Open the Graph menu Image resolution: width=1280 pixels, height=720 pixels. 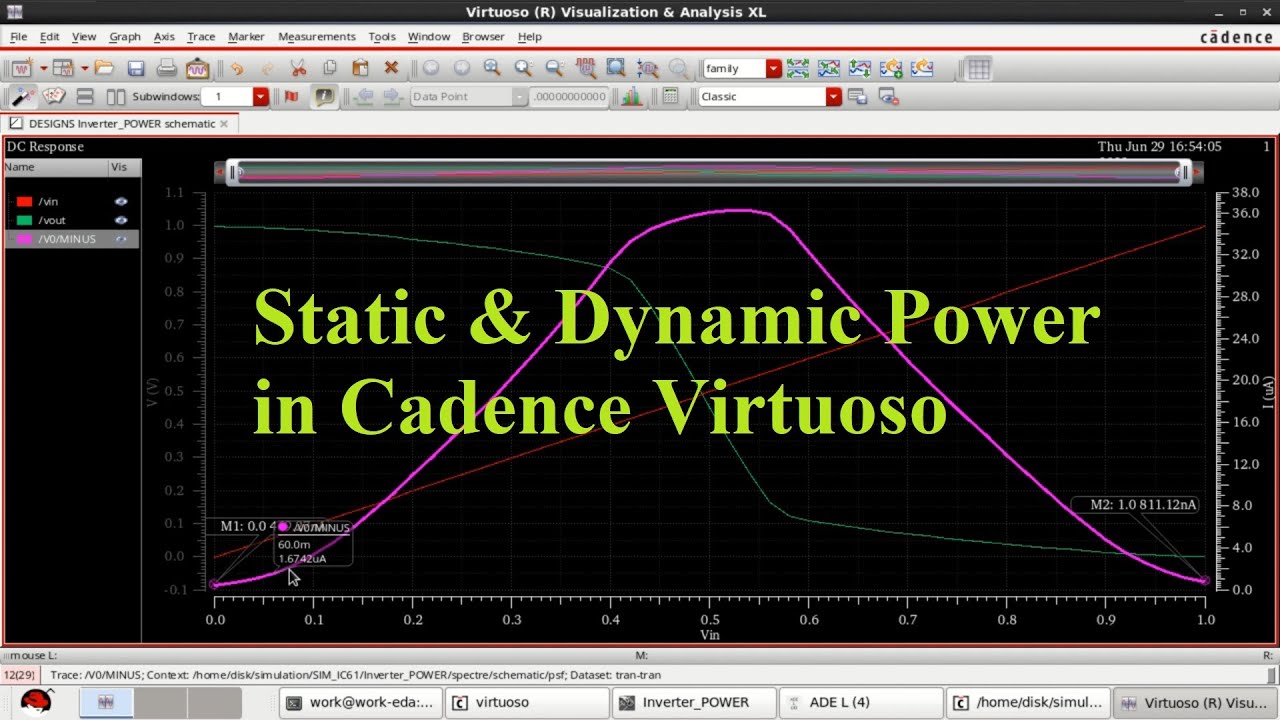[125, 36]
